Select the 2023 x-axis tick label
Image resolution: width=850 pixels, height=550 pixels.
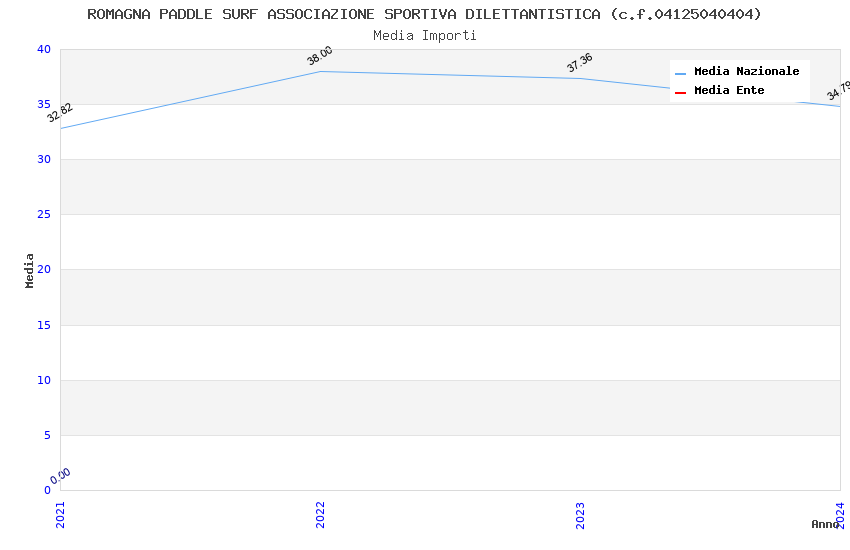[580, 514]
